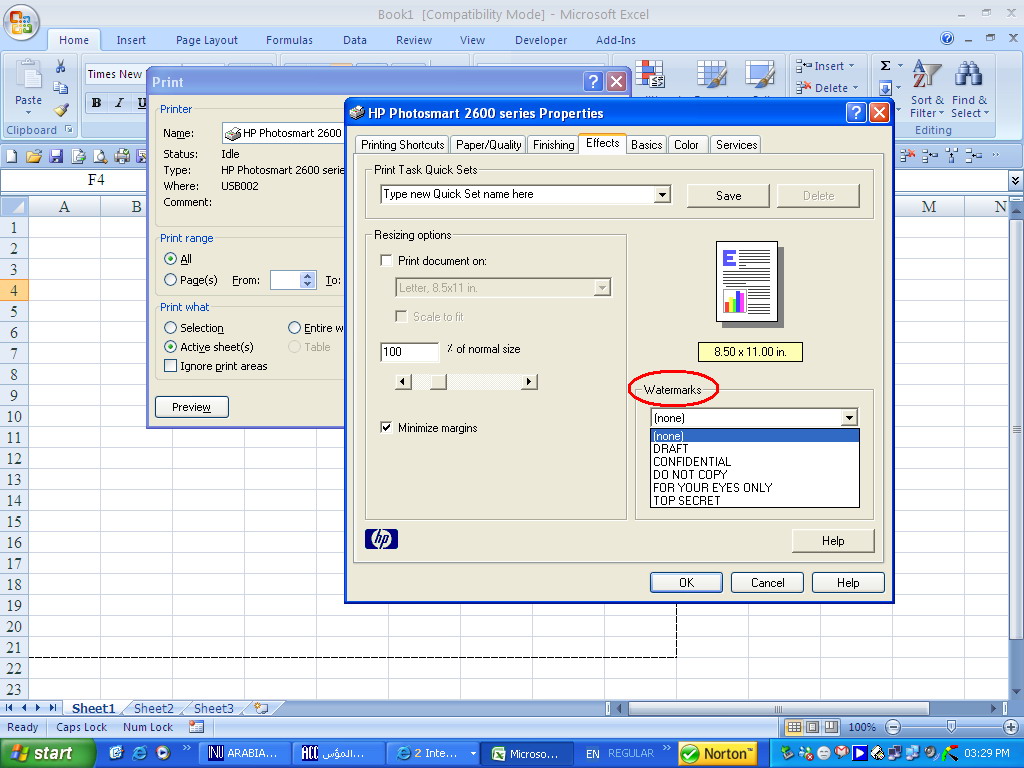The height and width of the screenshot is (768, 1024).
Task: Switch to the Finishing tab
Action: click(x=553, y=144)
